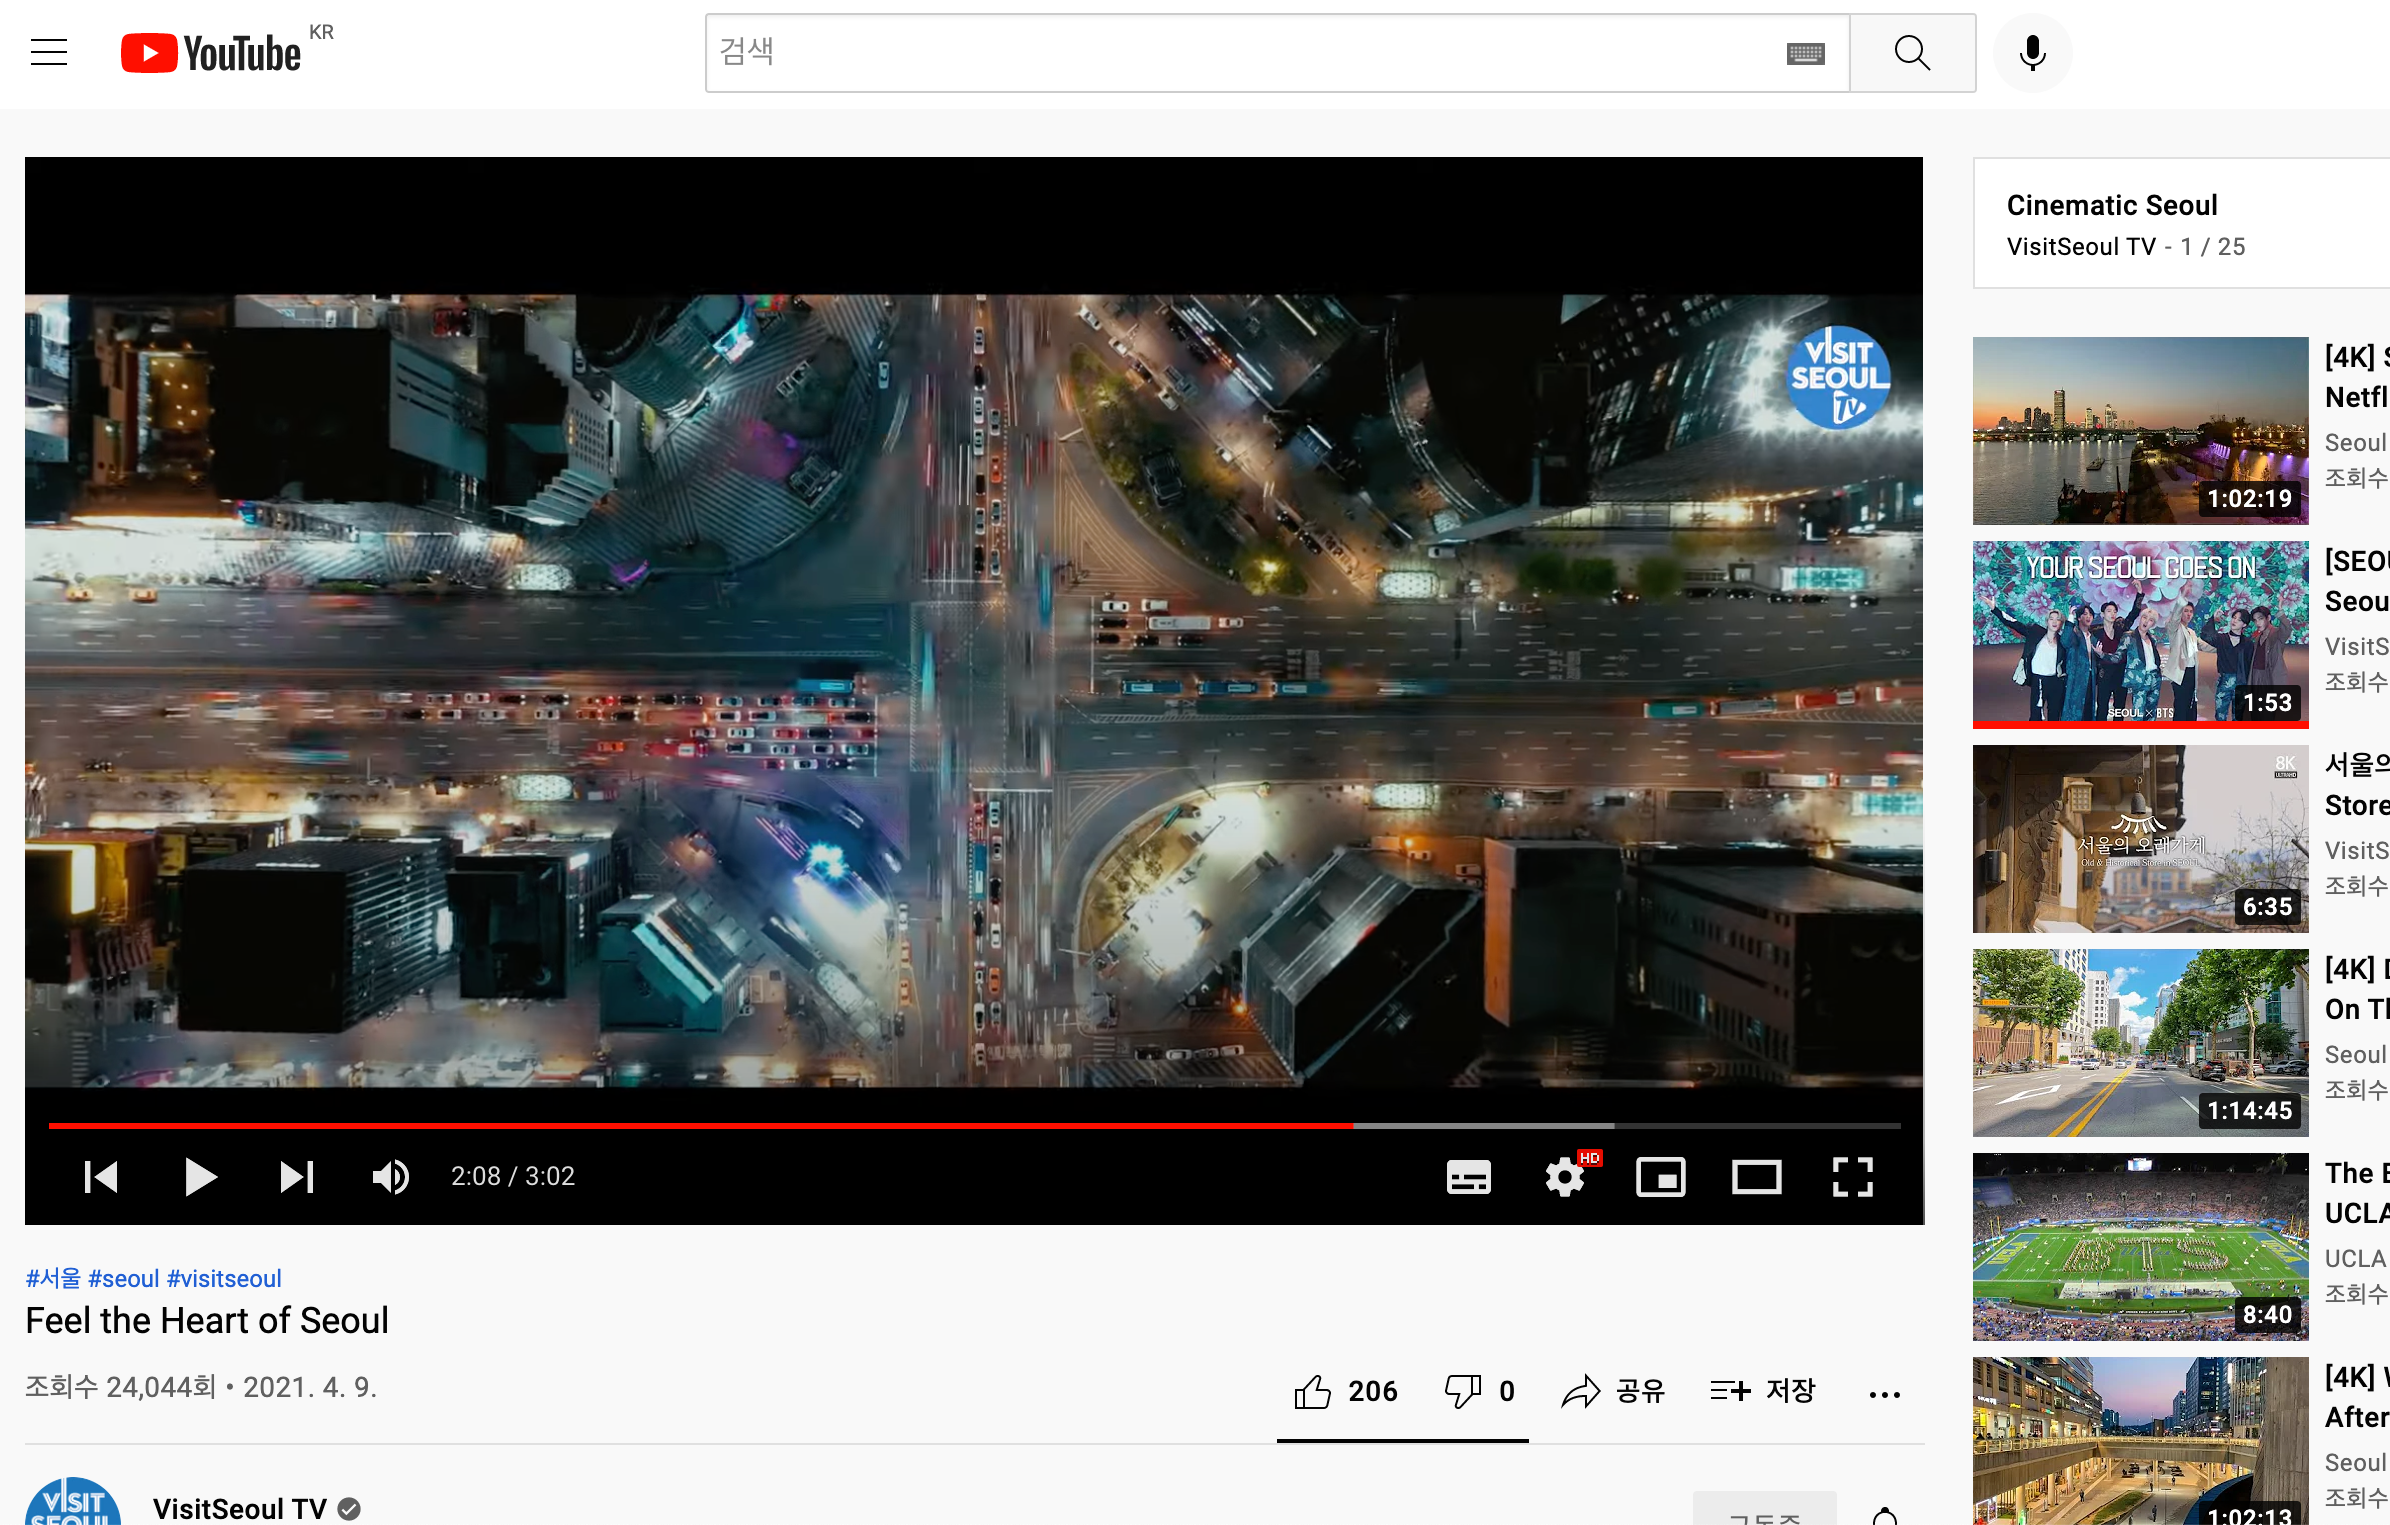Image resolution: width=2390 pixels, height=1525 pixels.
Task: Open the more actions ellipsis menu
Action: click(1885, 1394)
